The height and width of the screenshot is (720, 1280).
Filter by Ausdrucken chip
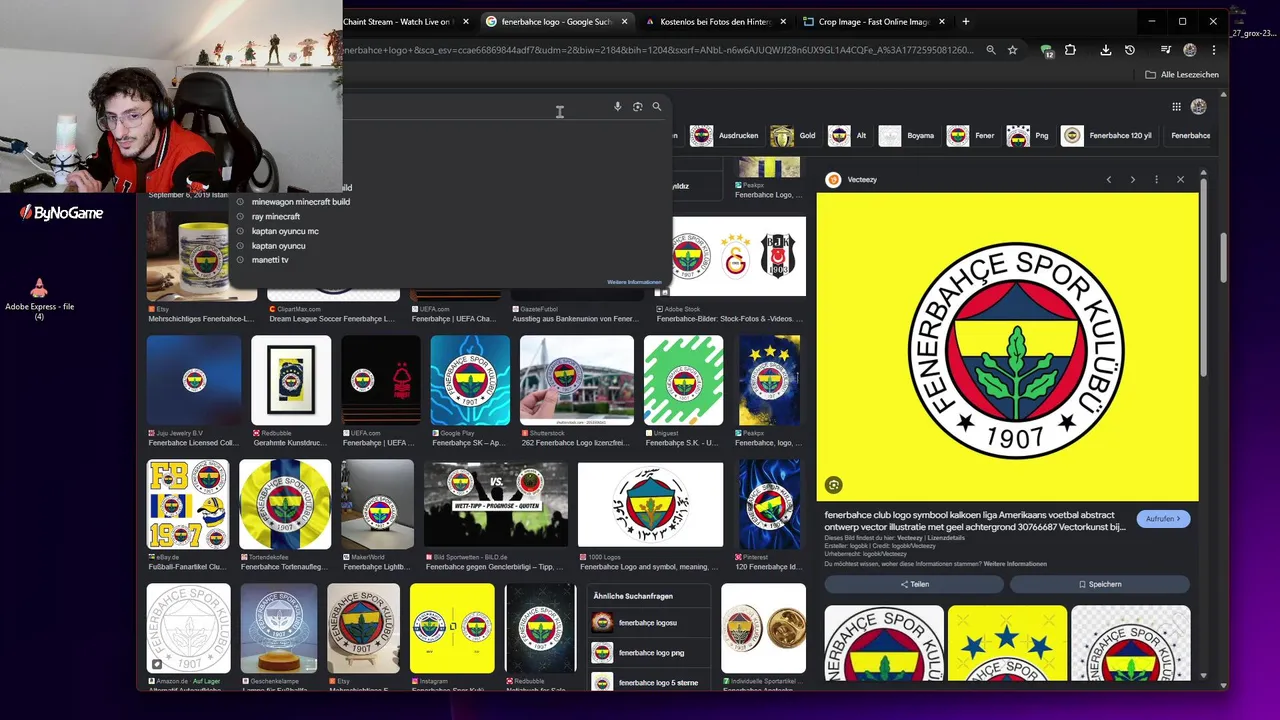pyautogui.click(x=726, y=136)
